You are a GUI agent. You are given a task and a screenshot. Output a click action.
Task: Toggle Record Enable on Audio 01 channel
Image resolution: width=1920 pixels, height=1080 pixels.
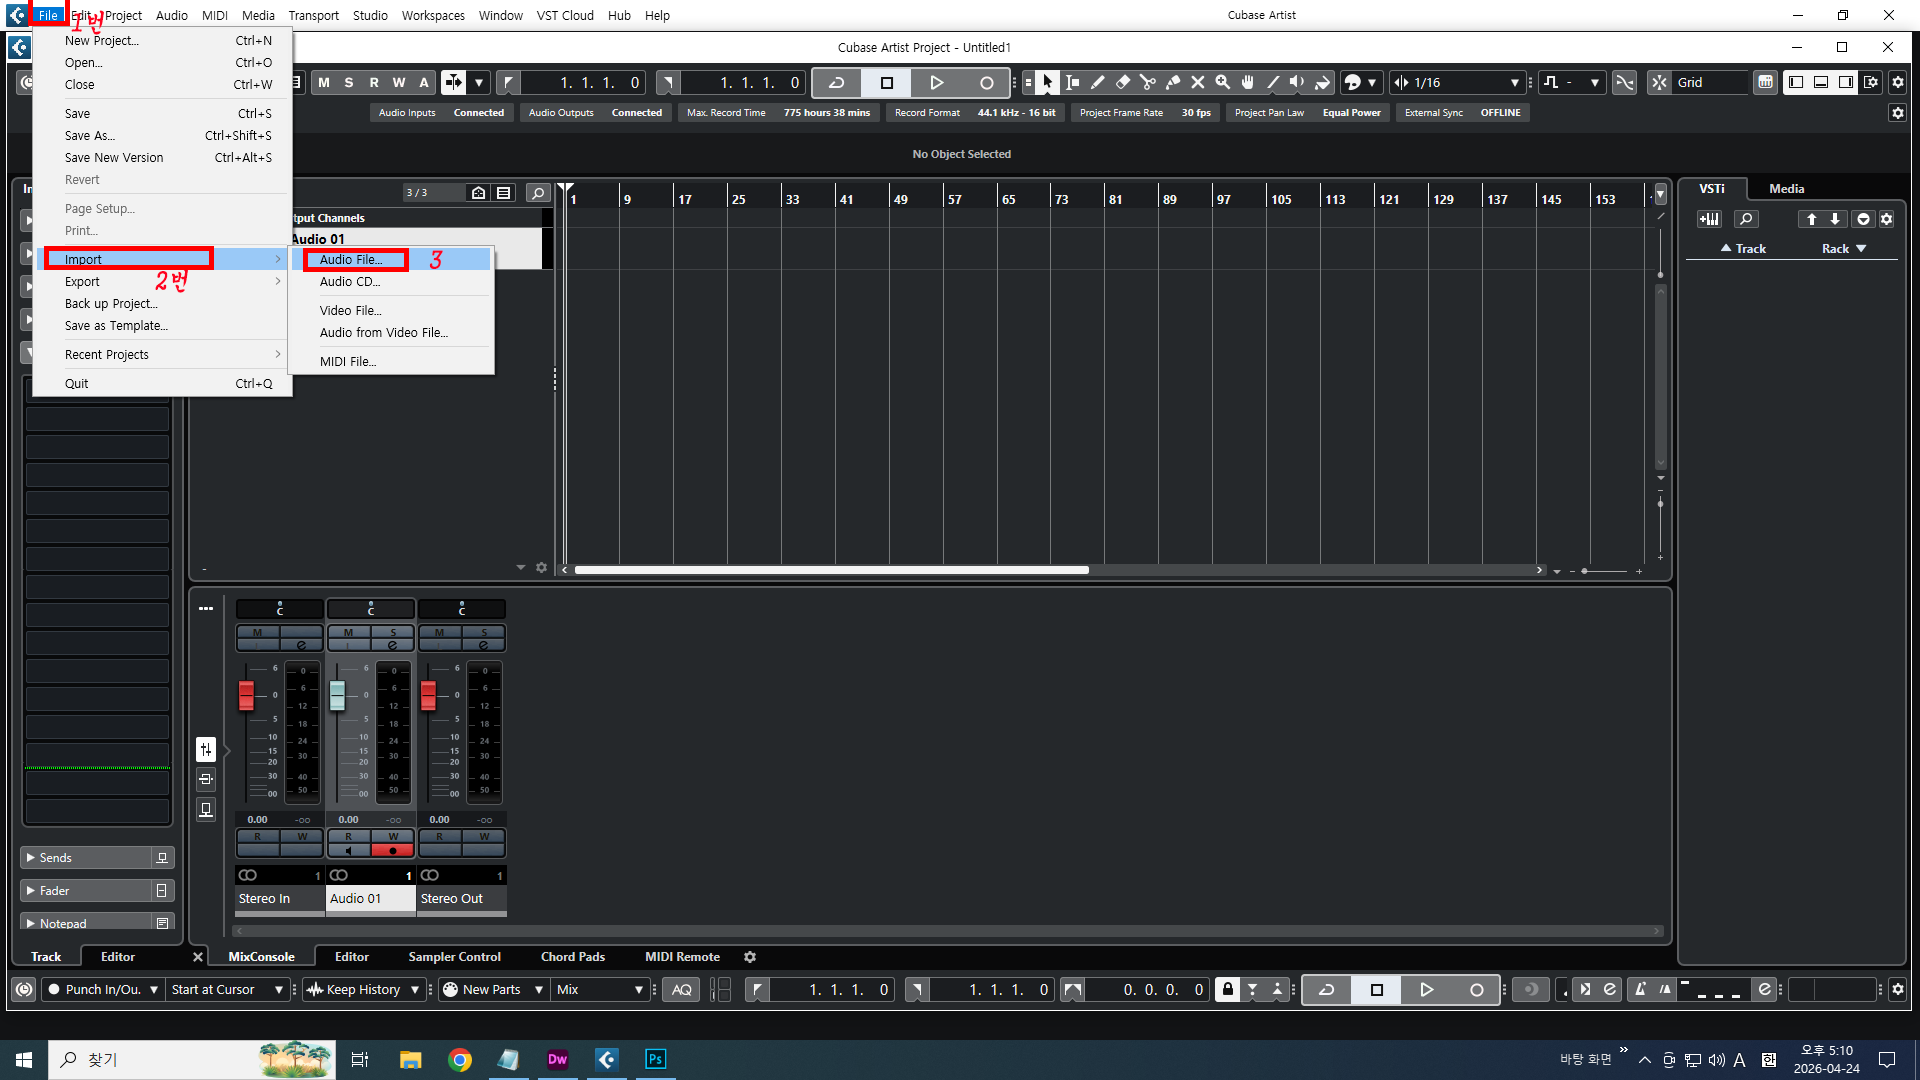393,850
